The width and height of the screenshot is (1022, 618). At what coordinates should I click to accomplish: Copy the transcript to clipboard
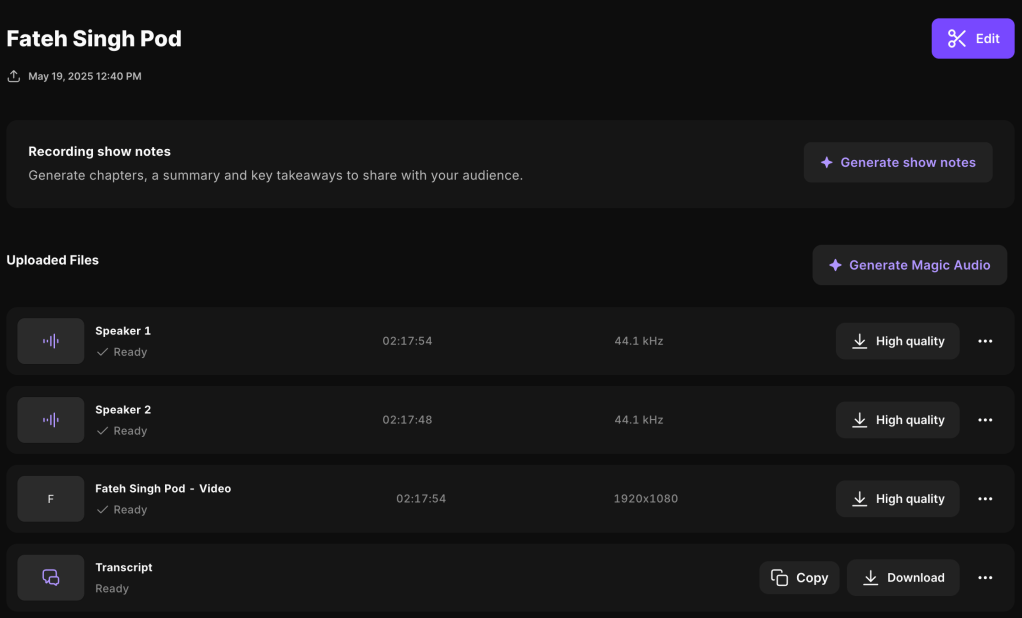pyautogui.click(x=799, y=578)
